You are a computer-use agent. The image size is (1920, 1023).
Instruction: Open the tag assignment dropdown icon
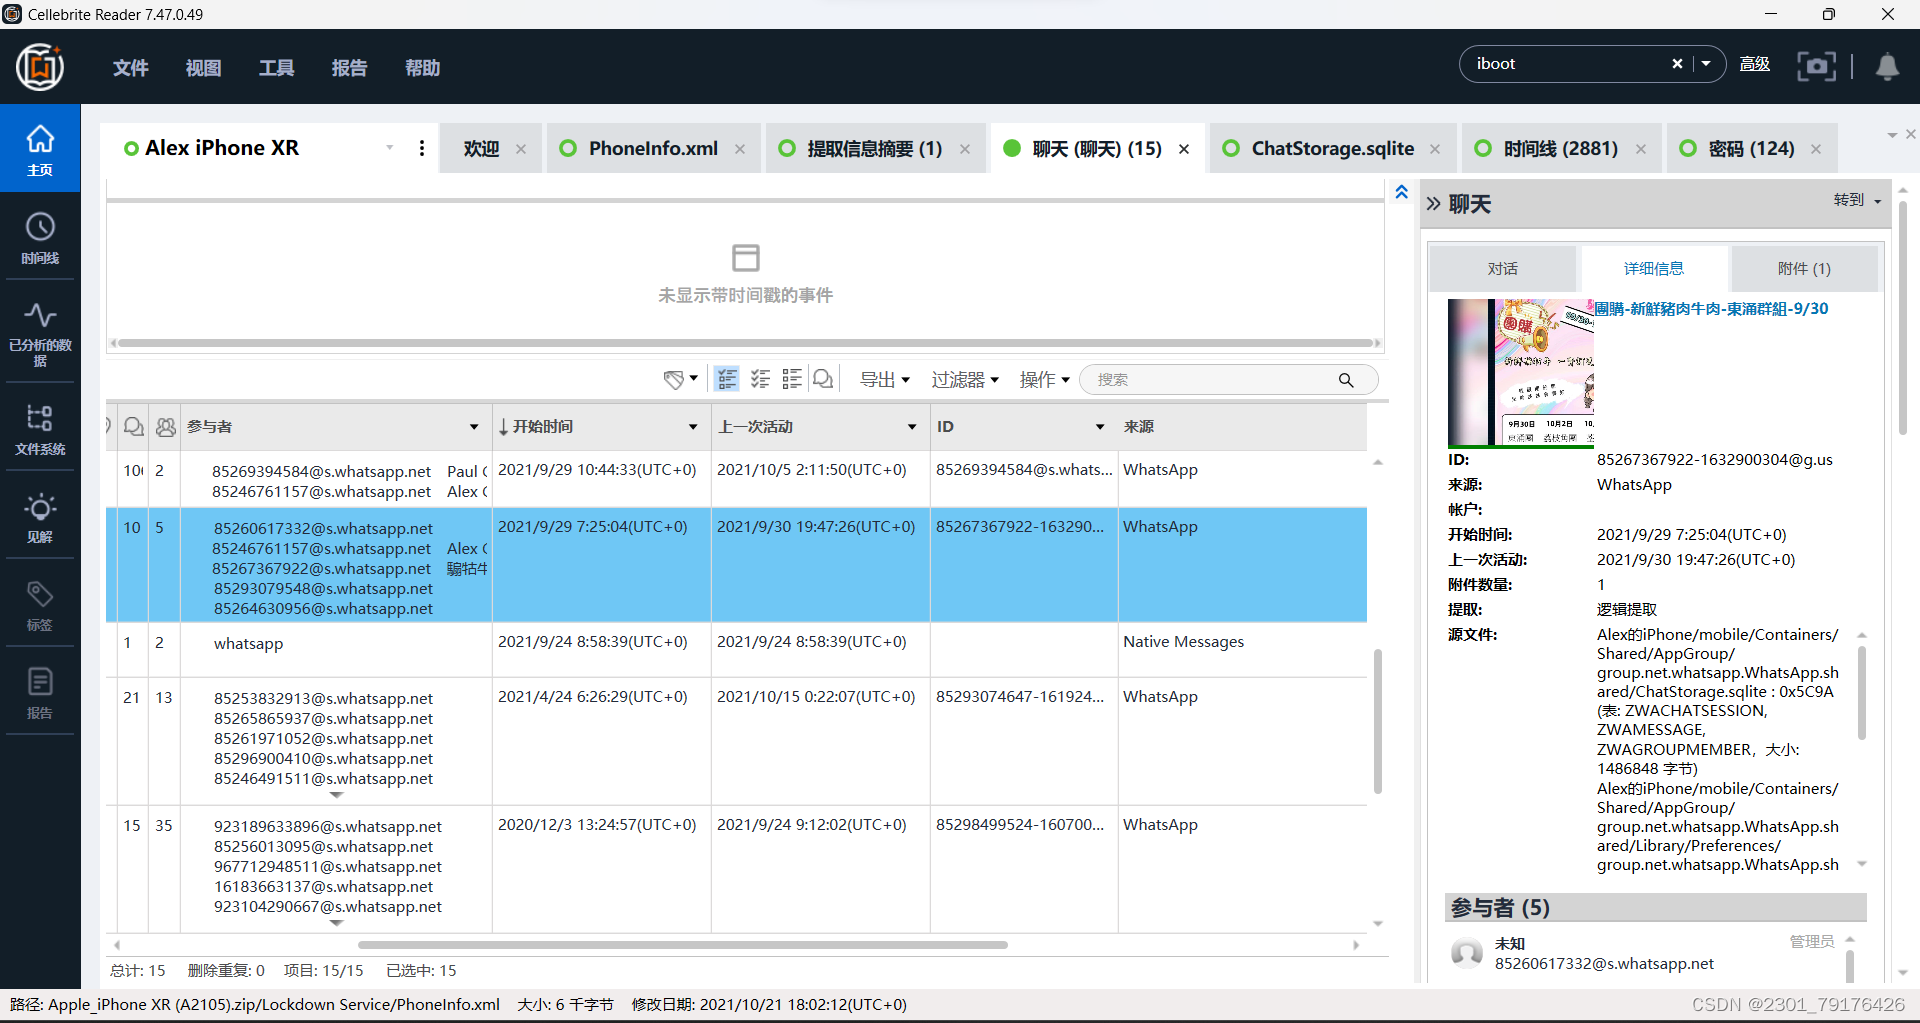click(x=681, y=379)
